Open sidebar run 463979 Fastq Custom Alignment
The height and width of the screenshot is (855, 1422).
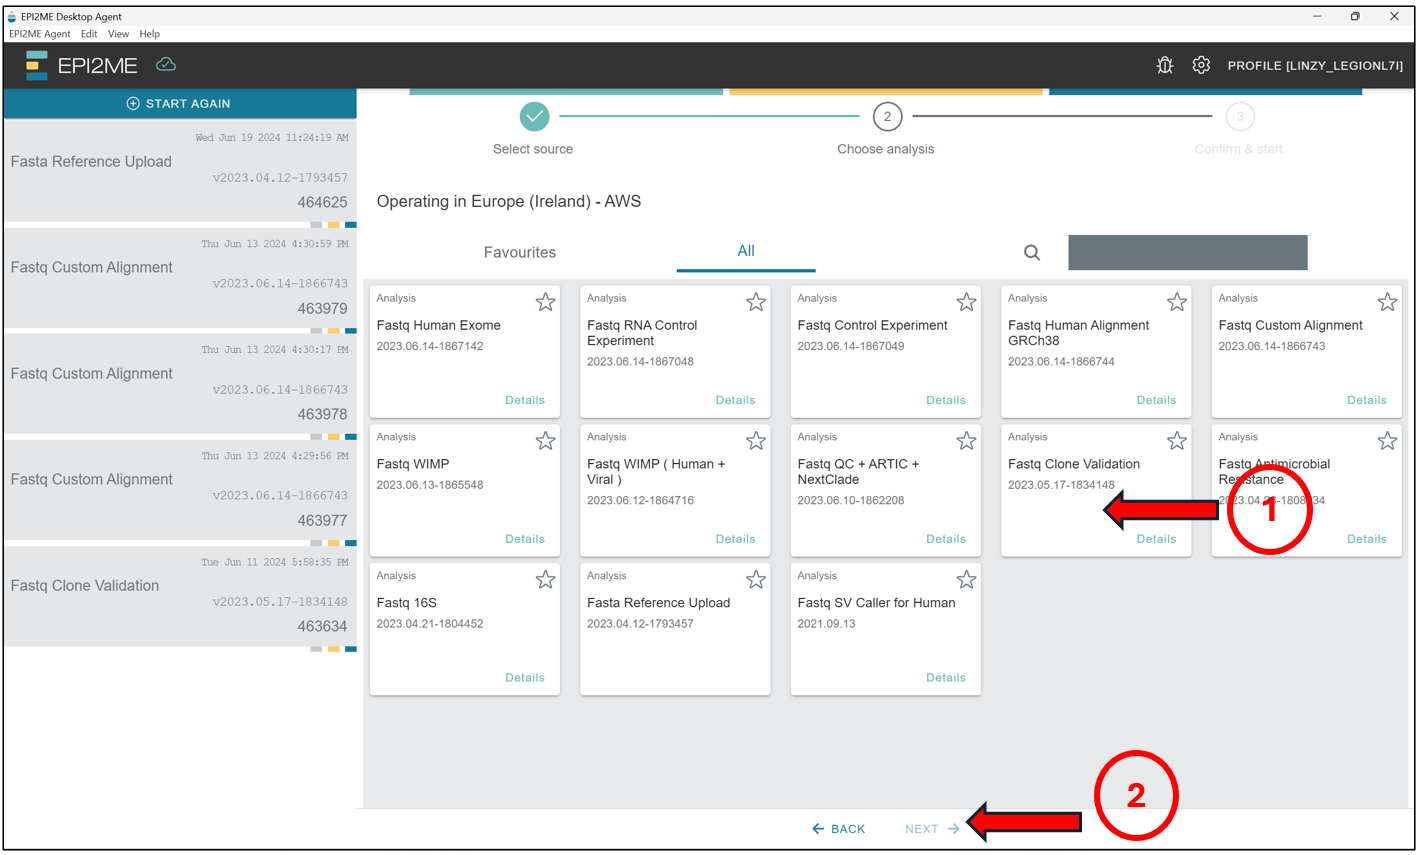(x=180, y=277)
